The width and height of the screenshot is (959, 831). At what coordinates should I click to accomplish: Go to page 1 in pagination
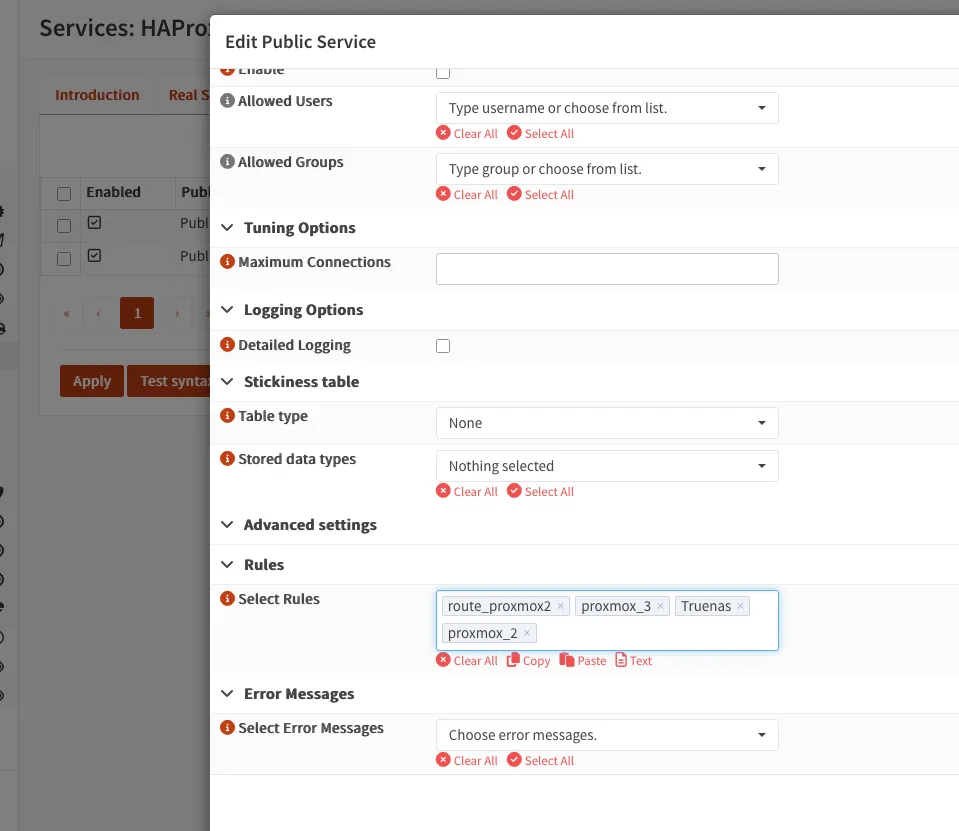137,313
